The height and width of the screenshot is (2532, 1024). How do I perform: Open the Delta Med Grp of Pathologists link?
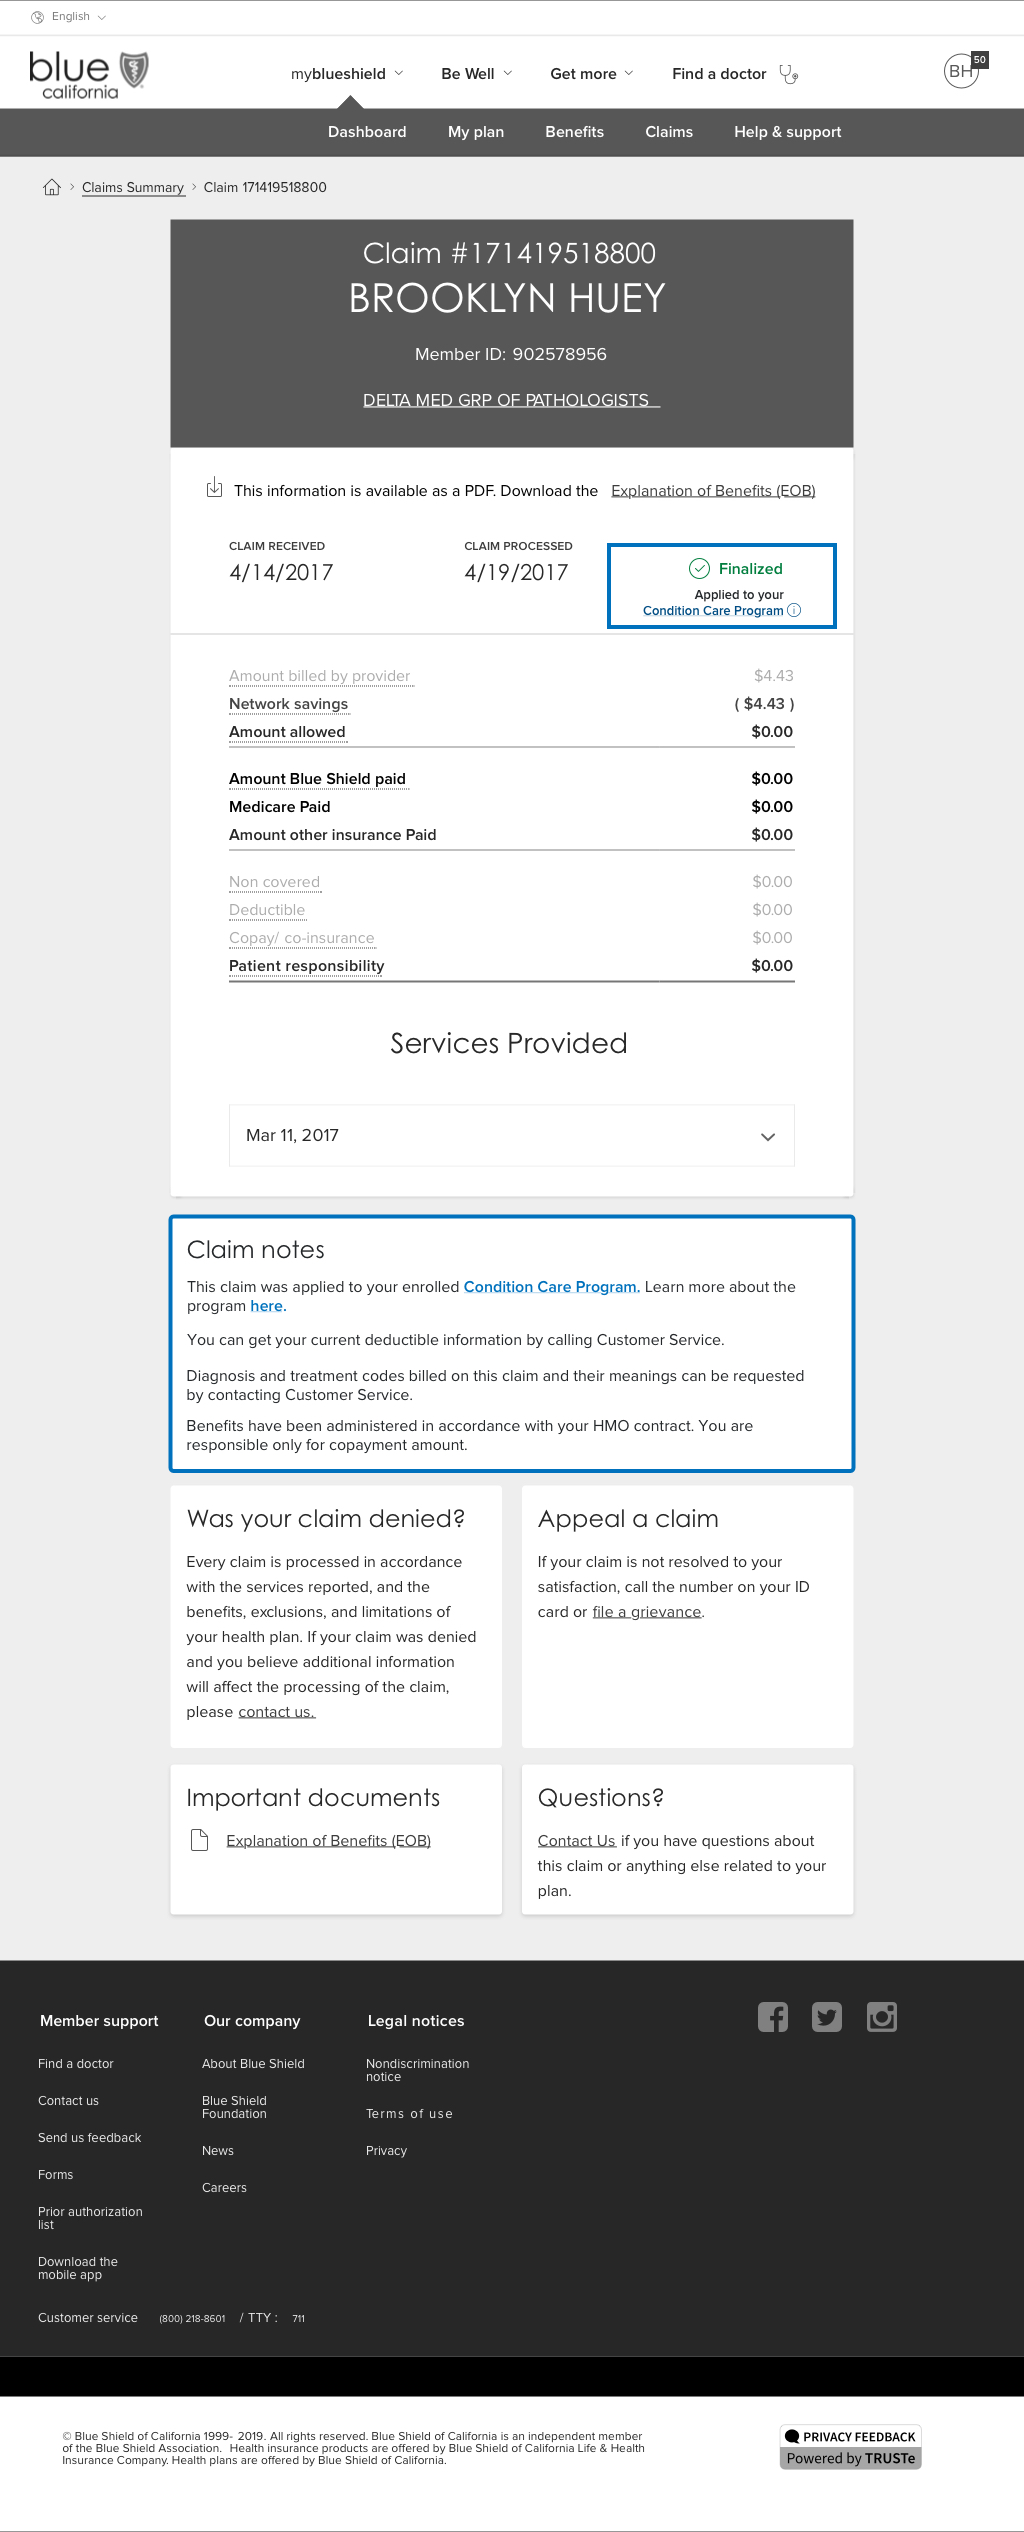(511, 400)
